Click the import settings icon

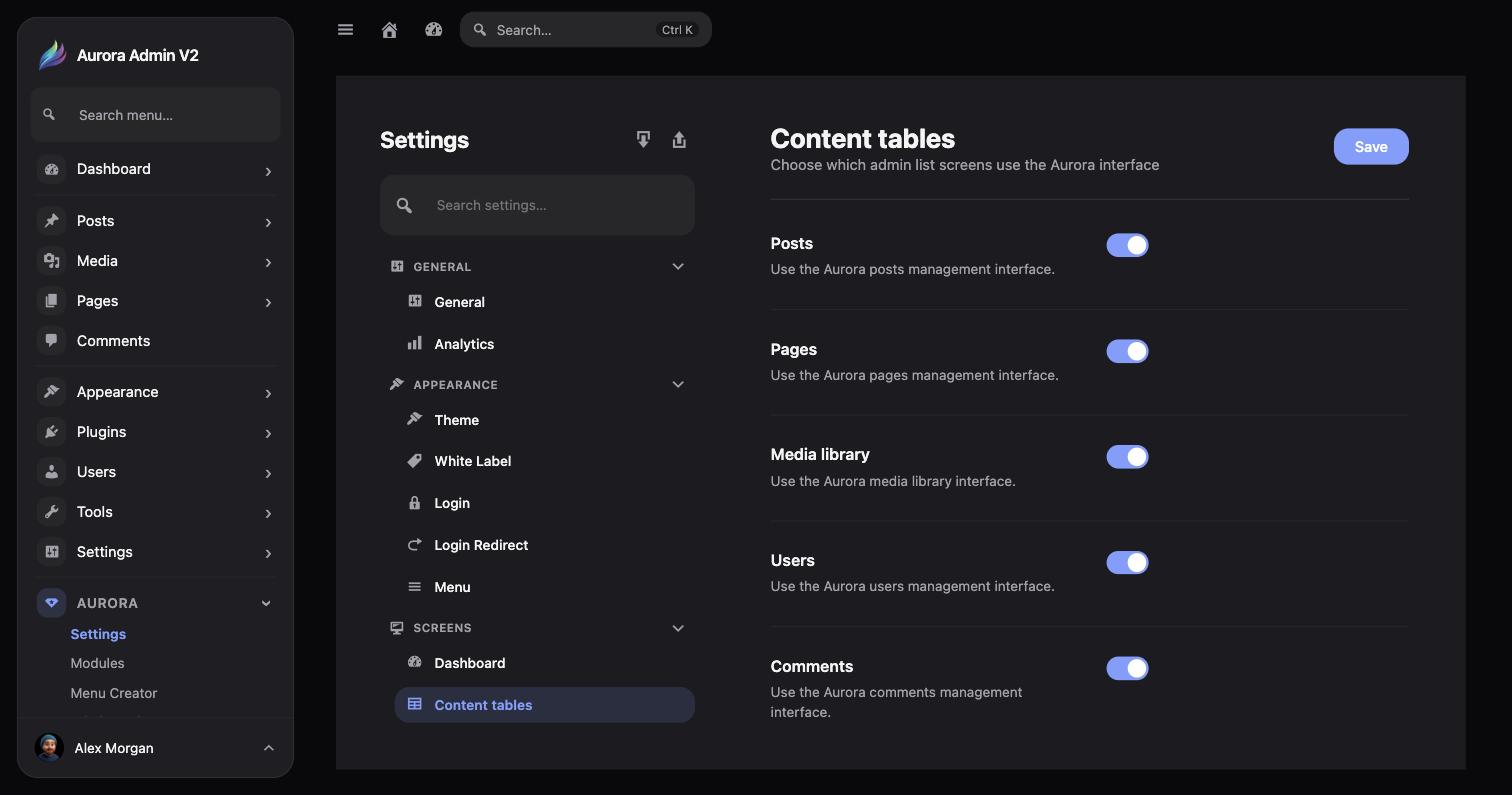pyautogui.click(x=643, y=140)
